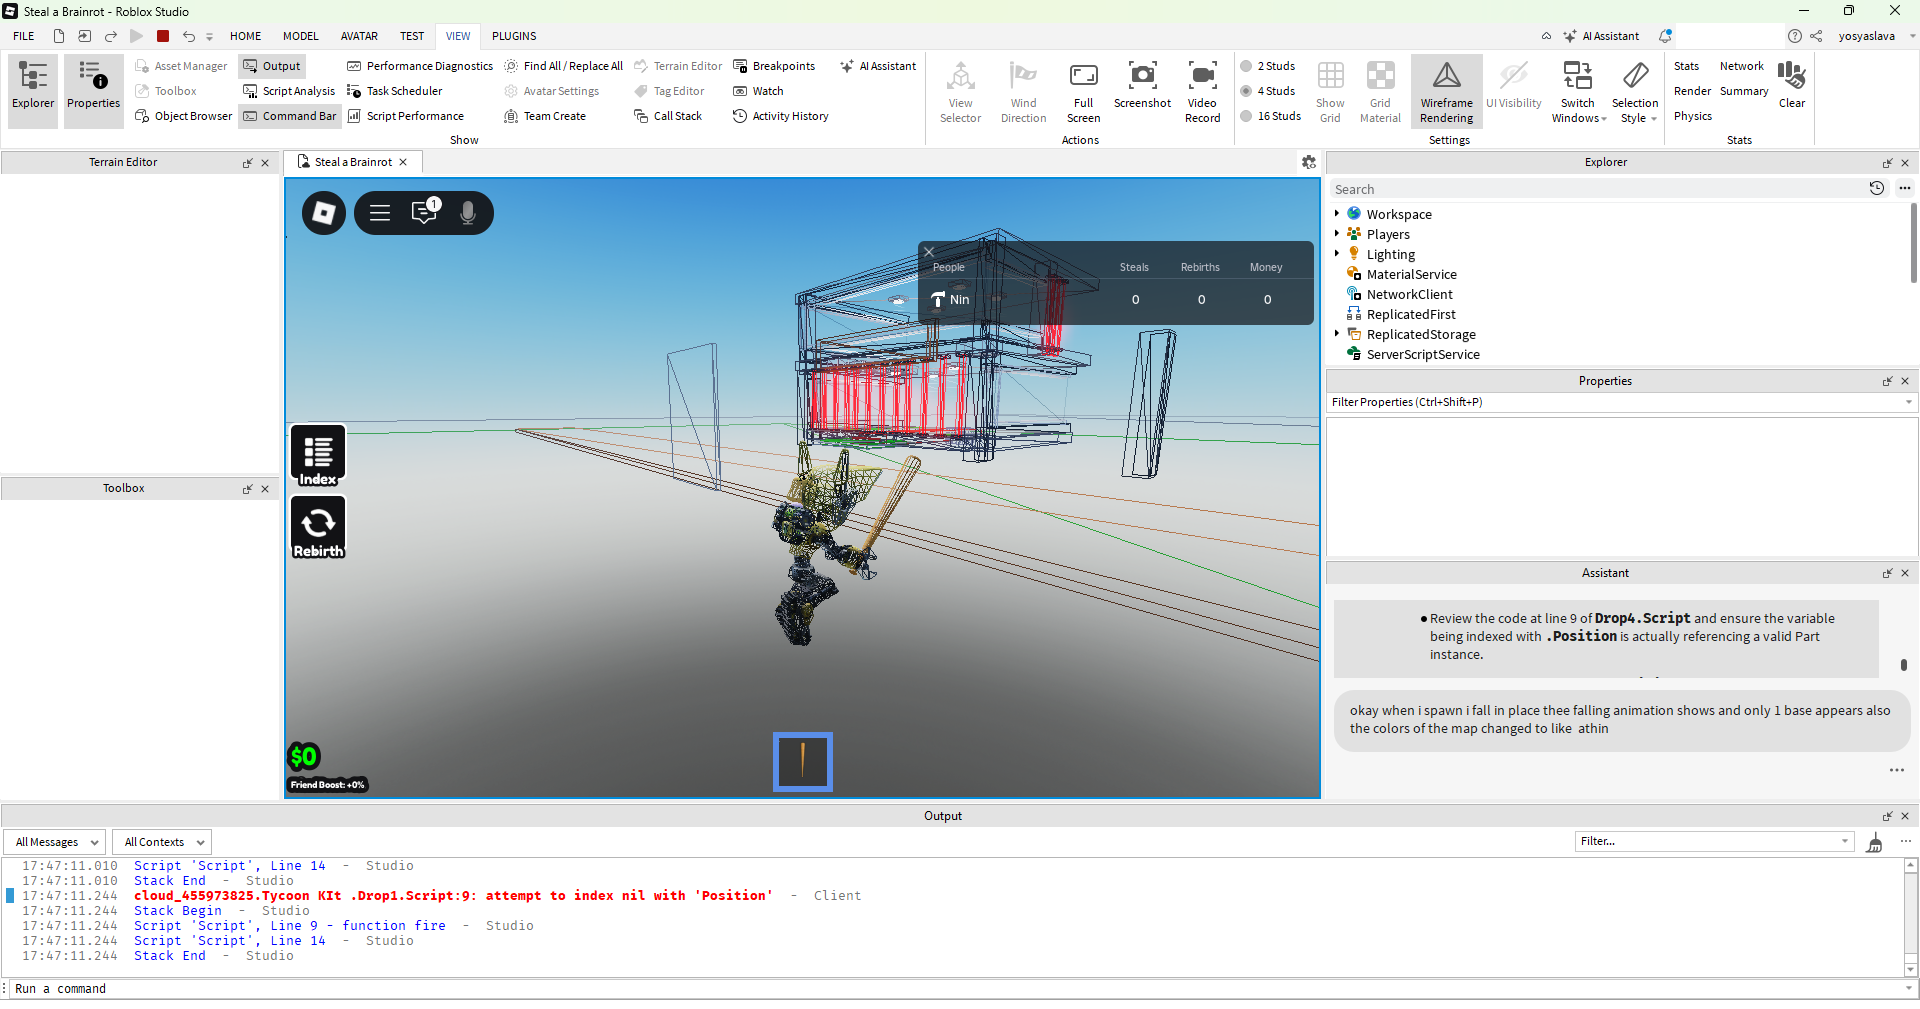
Task: Open the Explorer panel button
Action: pyautogui.click(x=33, y=90)
